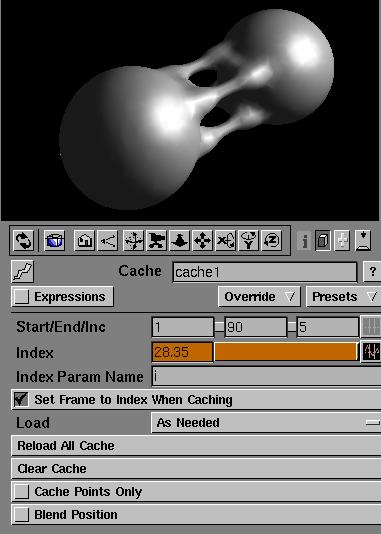Open the Override dropdown menu
The image size is (381, 534).
pyautogui.click(x=259, y=297)
